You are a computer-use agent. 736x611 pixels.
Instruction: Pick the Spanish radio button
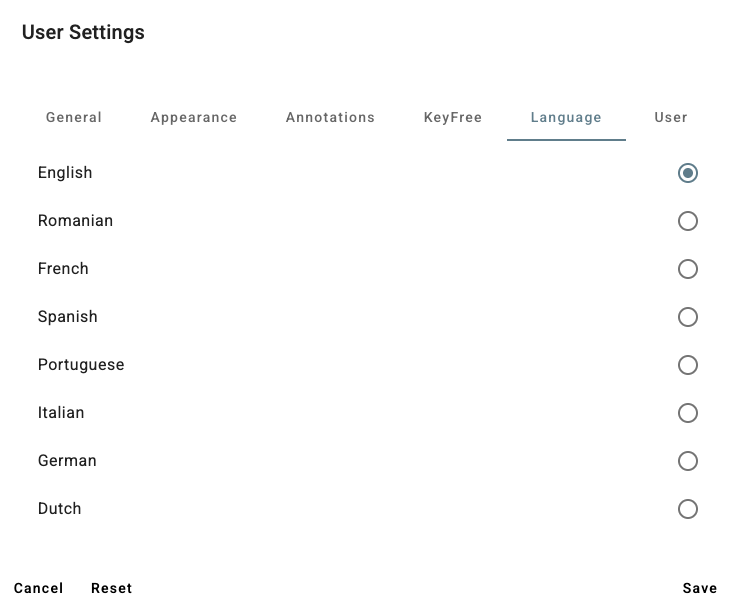pyautogui.click(x=688, y=317)
